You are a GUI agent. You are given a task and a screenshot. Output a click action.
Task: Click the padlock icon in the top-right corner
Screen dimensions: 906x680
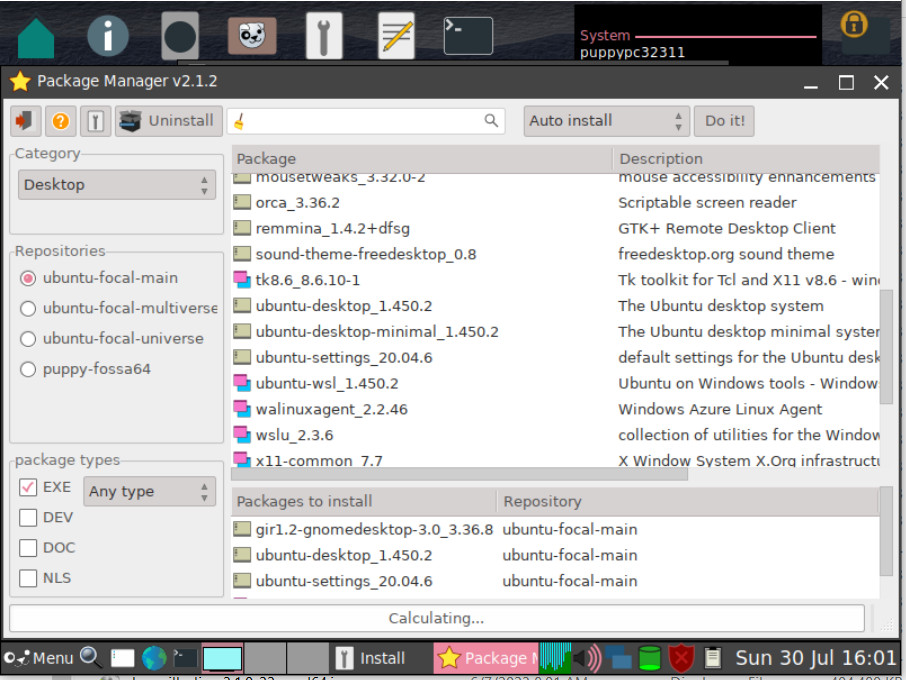(854, 24)
